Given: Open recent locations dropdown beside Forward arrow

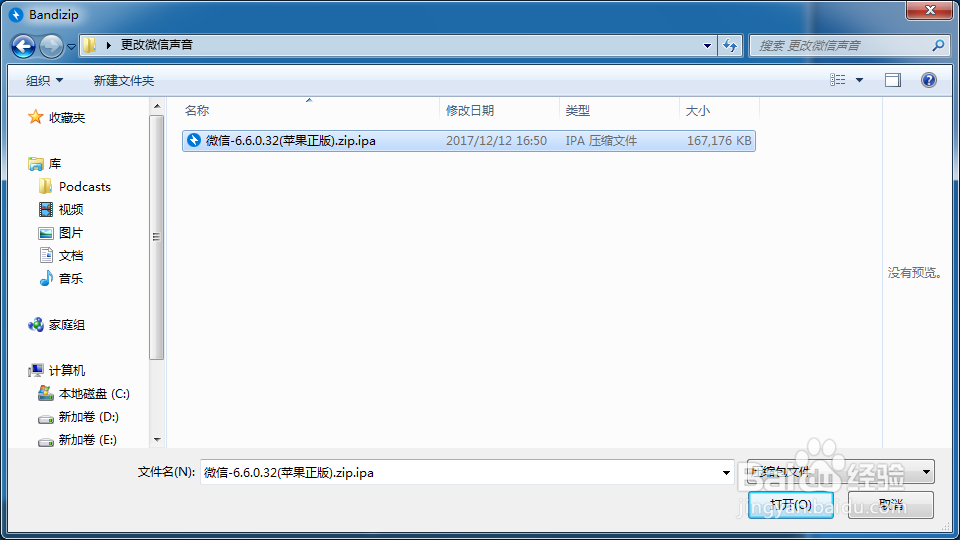Looking at the screenshot, I should (x=71, y=46).
